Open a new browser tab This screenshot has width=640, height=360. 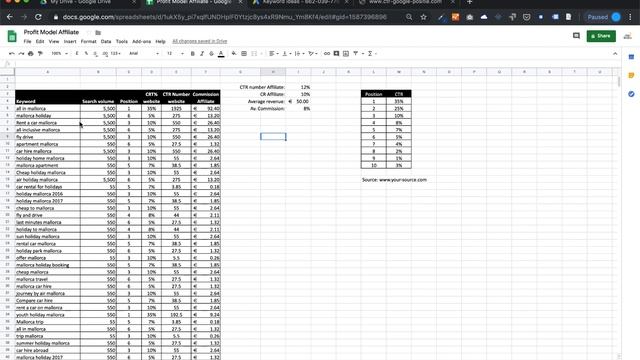click(x=469, y=2)
